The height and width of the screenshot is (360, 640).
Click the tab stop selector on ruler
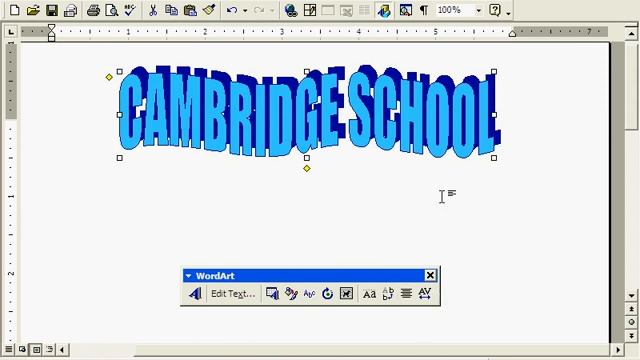tap(11, 31)
